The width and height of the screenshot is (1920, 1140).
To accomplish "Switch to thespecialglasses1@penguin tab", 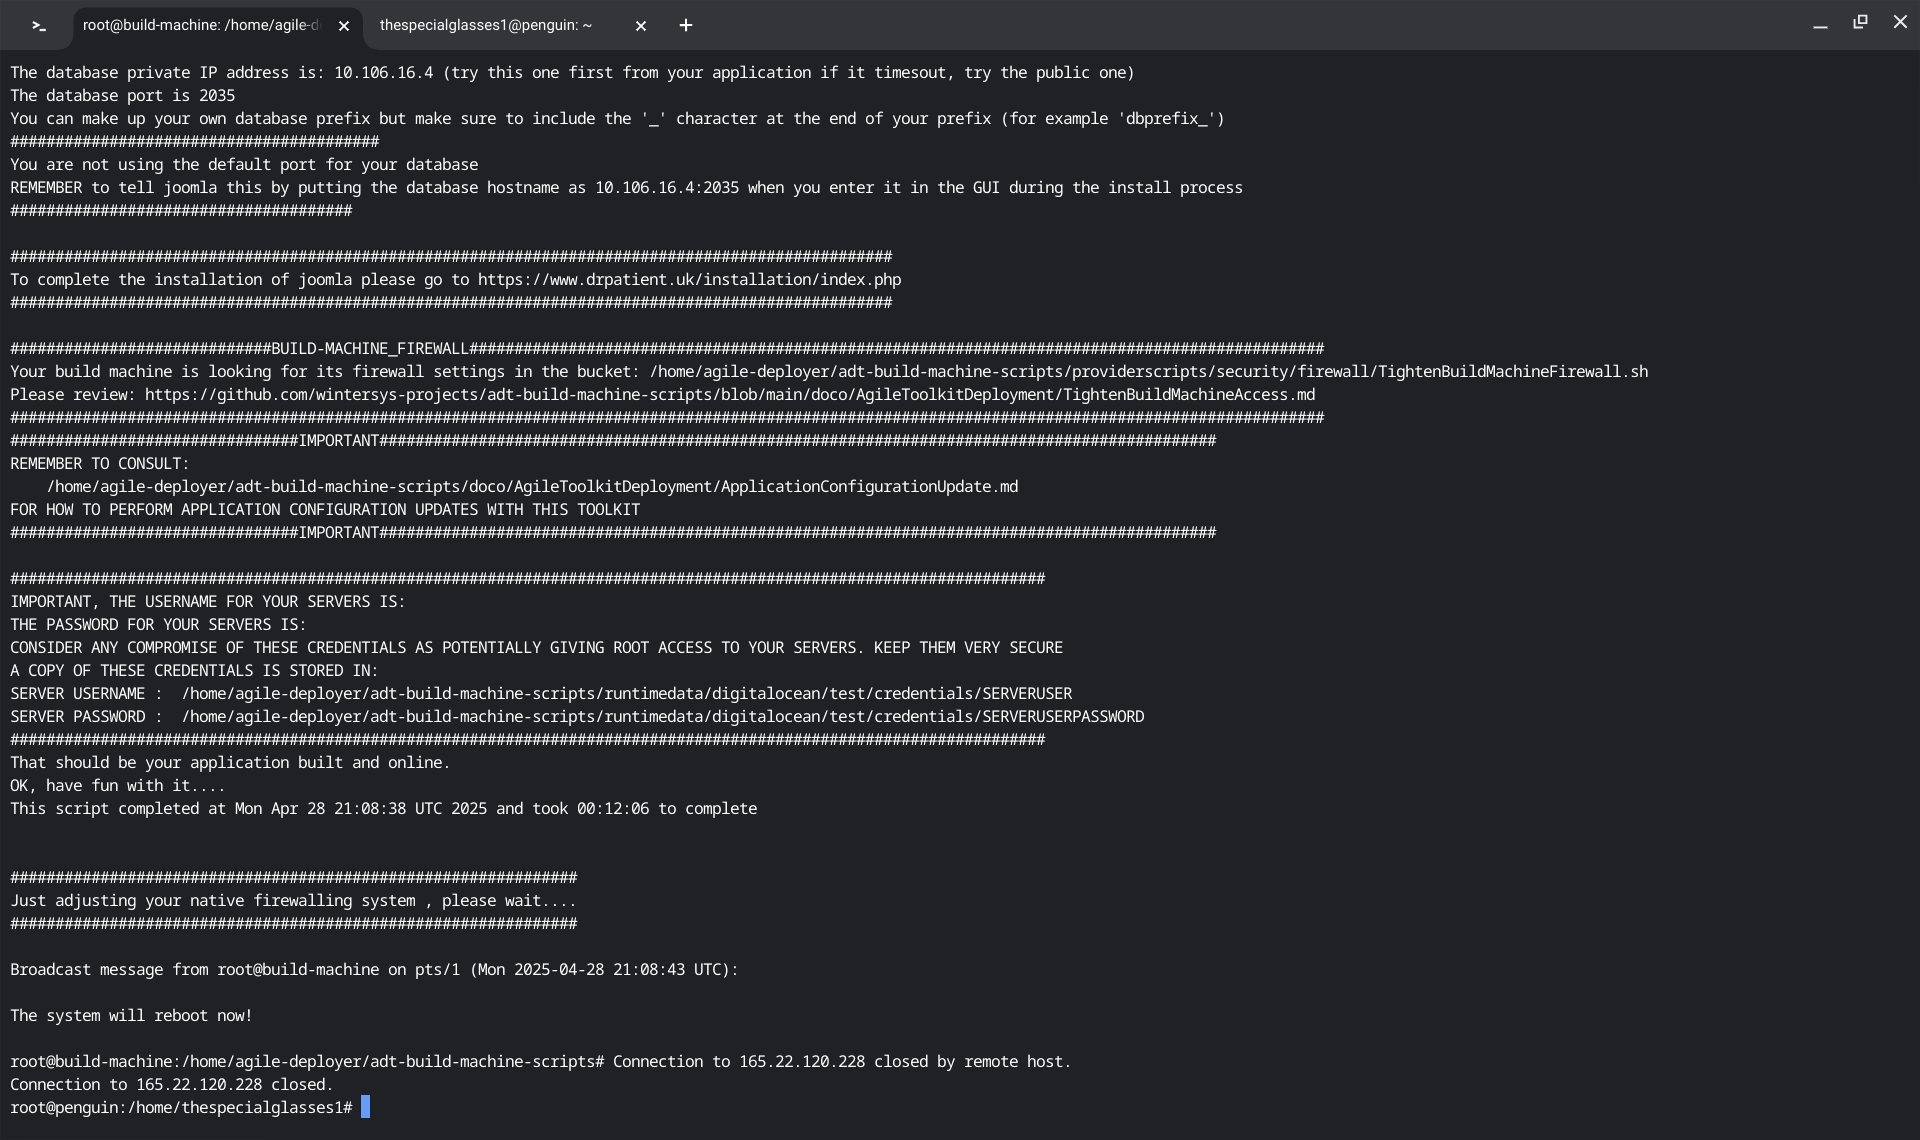I will 486,25.
